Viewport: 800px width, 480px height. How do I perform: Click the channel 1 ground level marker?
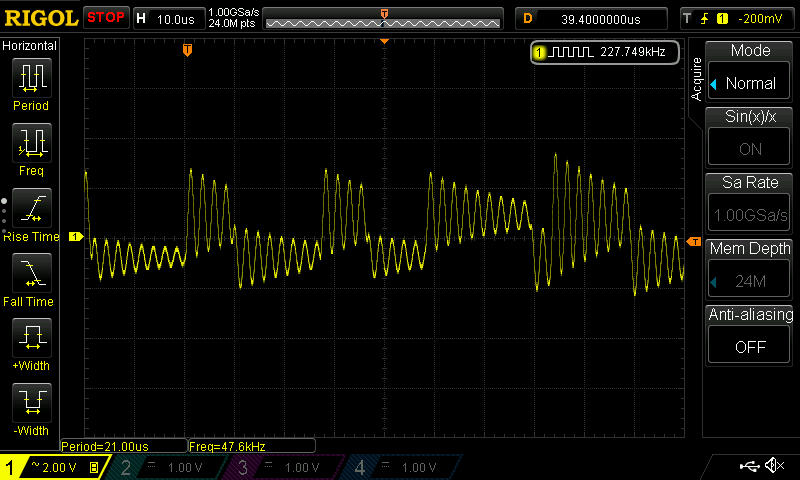76,236
